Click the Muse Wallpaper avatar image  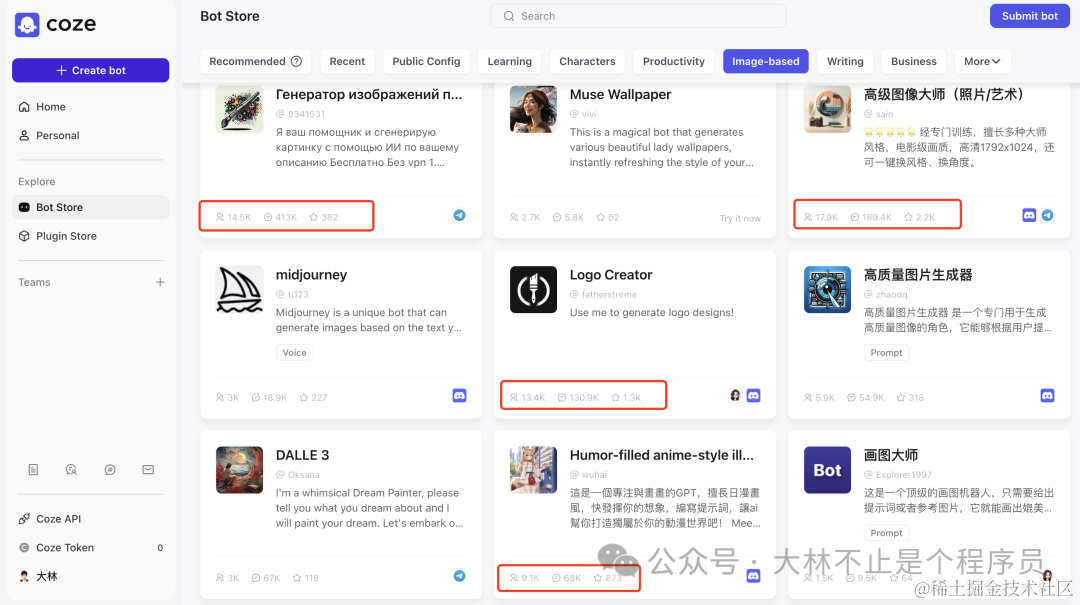(533, 109)
